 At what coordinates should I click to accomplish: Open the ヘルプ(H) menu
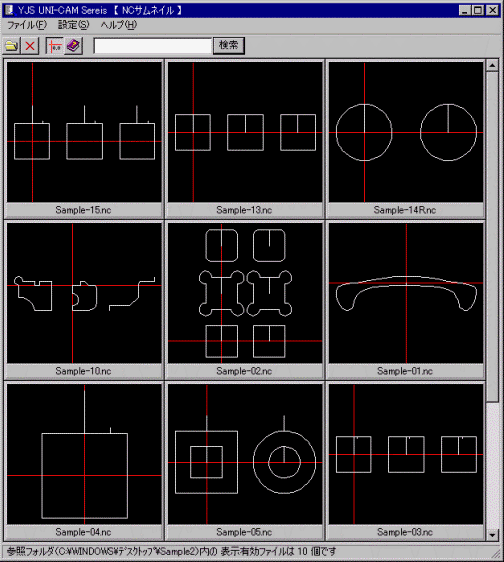[119, 25]
